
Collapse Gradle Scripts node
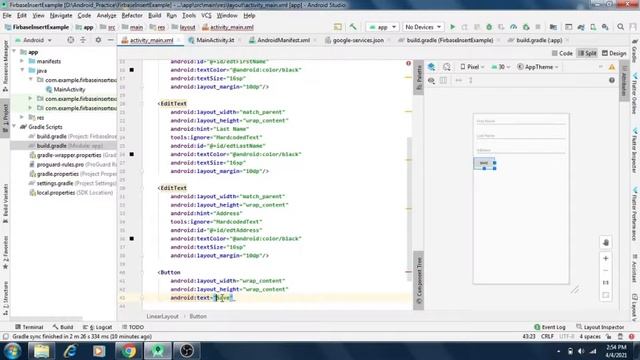[14, 127]
